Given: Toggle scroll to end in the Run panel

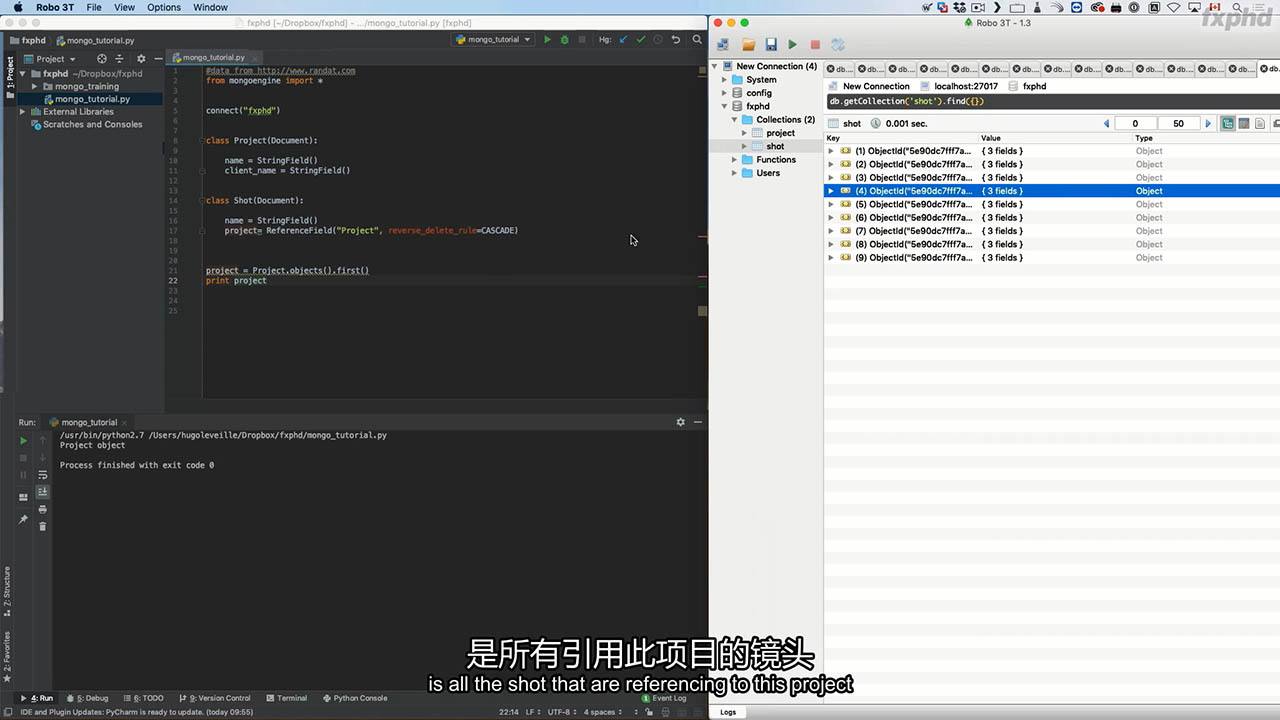Looking at the screenshot, I should [x=43, y=492].
